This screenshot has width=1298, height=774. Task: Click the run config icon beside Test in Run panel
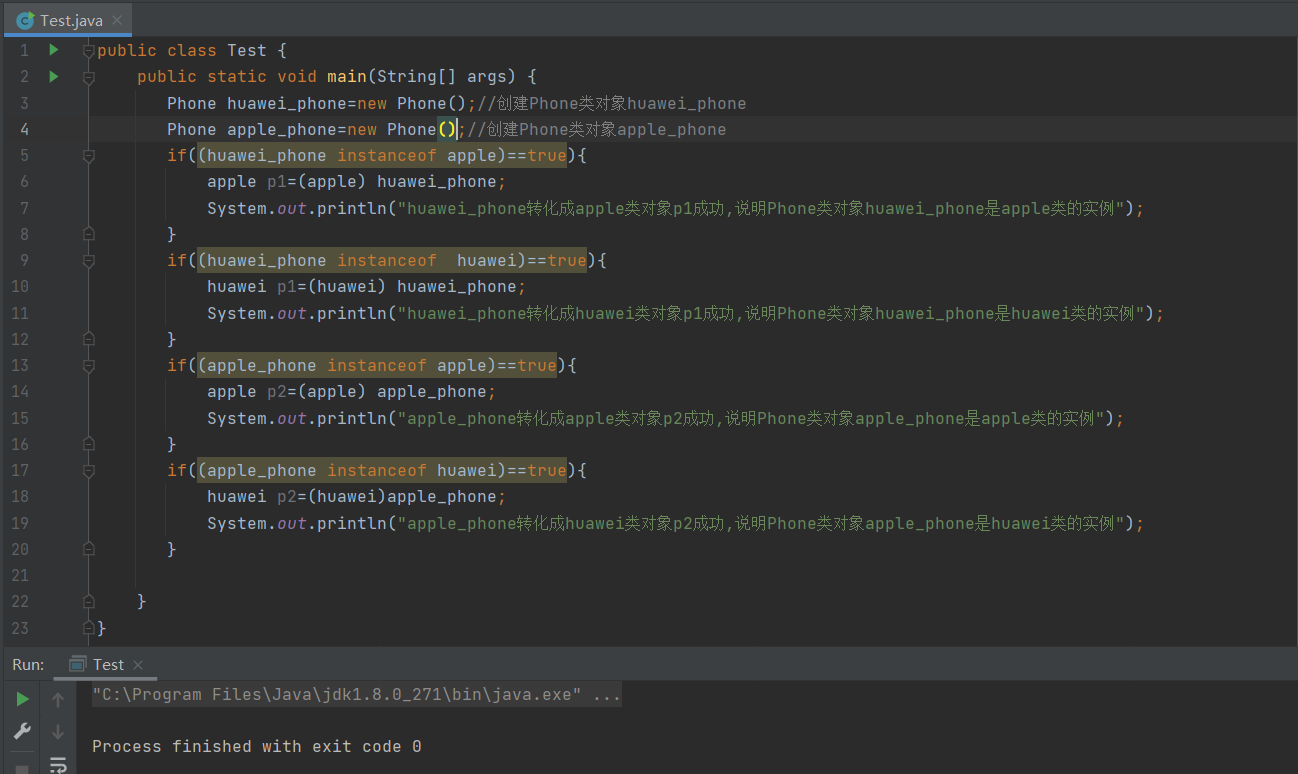(x=77, y=664)
